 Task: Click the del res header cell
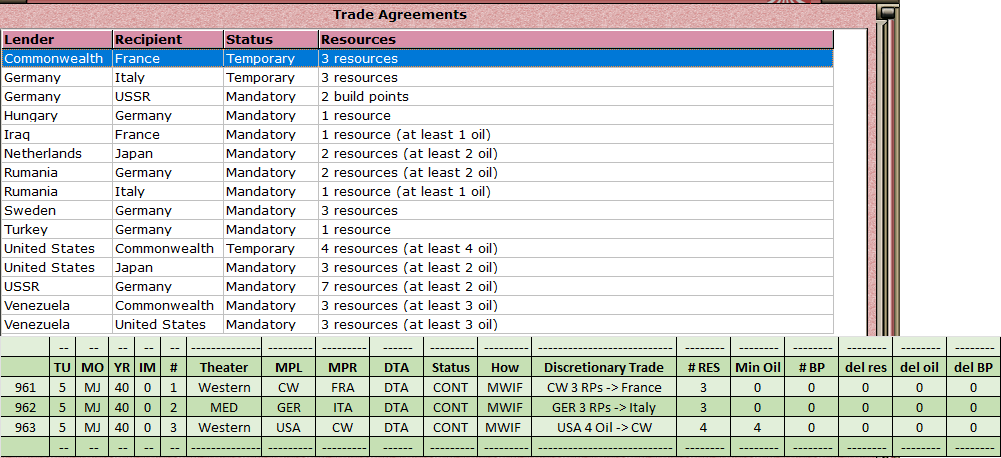[x=865, y=367]
